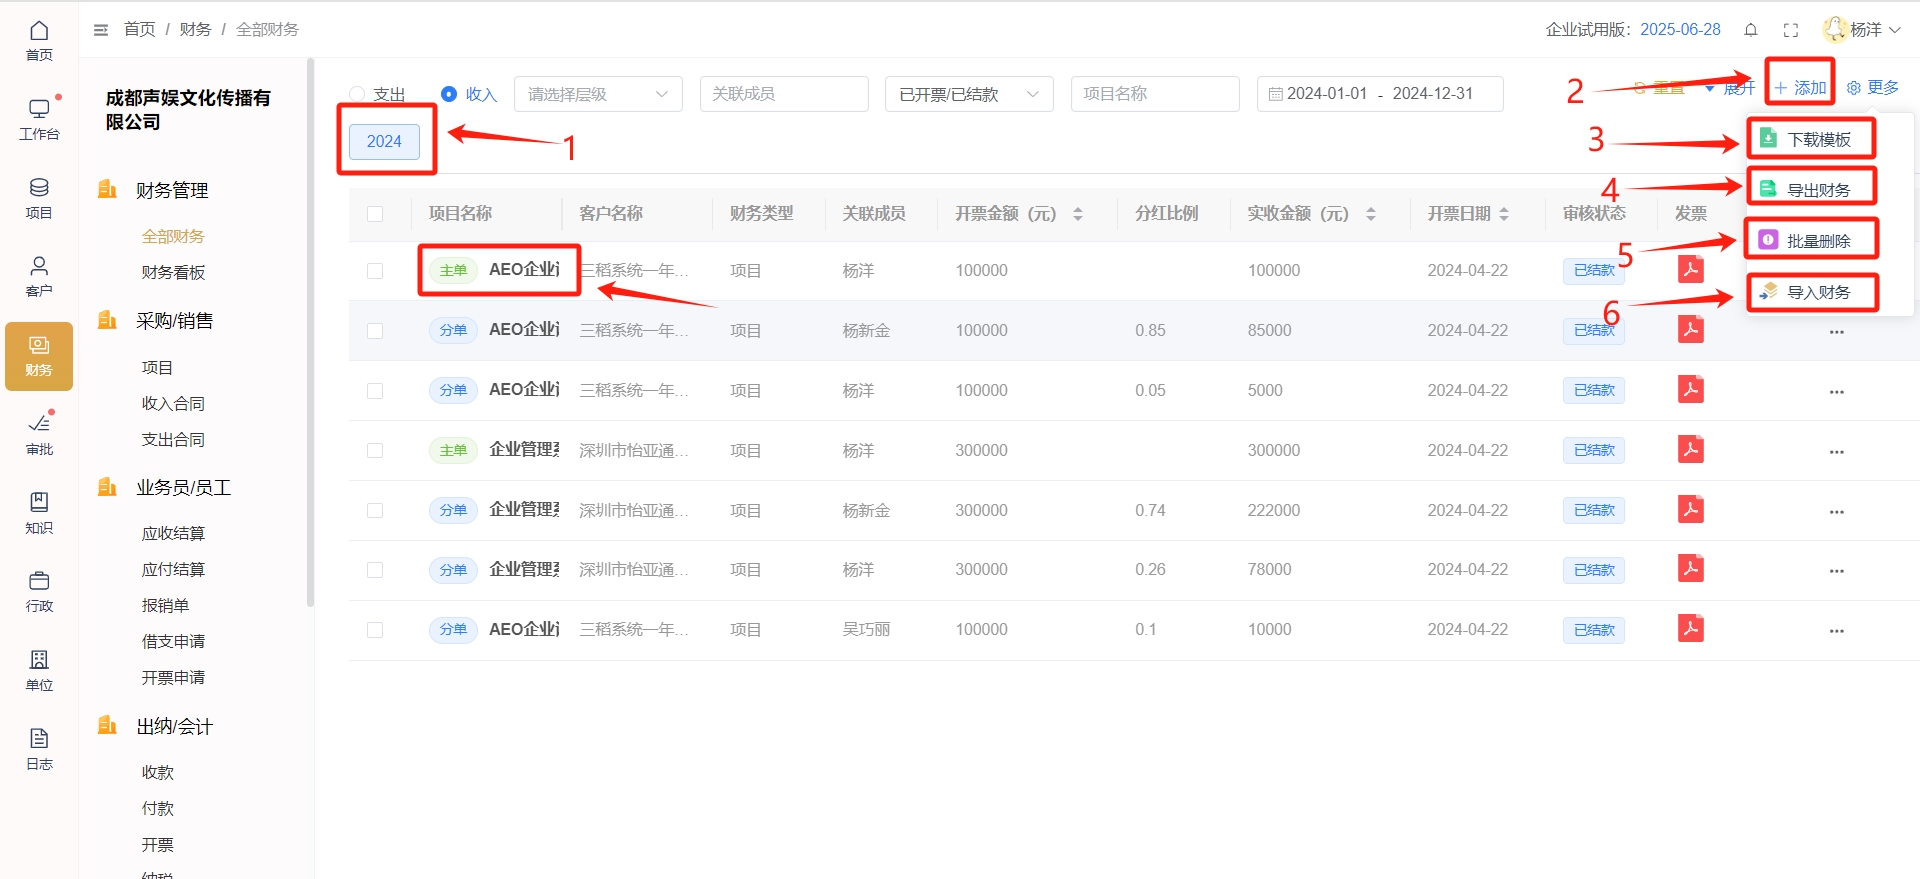Open PDF invoice for the 5000 row
The height and width of the screenshot is (879, 1920).
pyautogui.click(x=1691, y=389)
